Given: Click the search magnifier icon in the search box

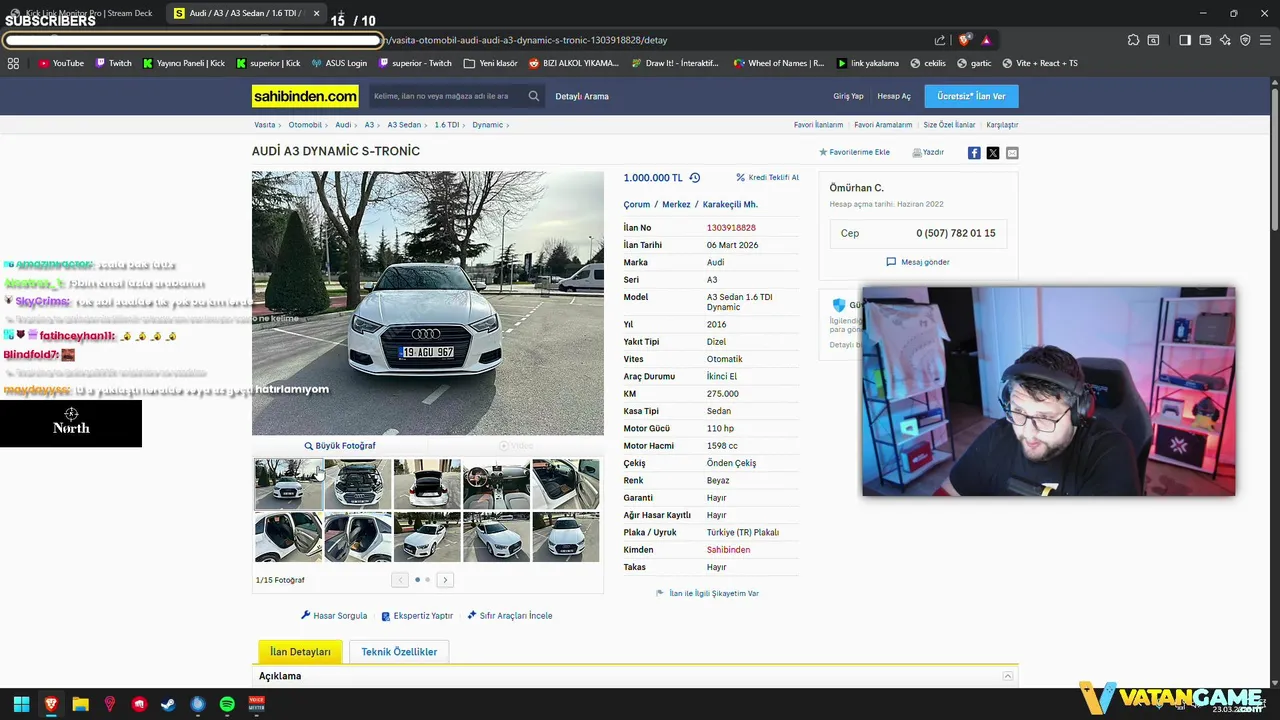Looking at the screenshot, I should (534, 96).
